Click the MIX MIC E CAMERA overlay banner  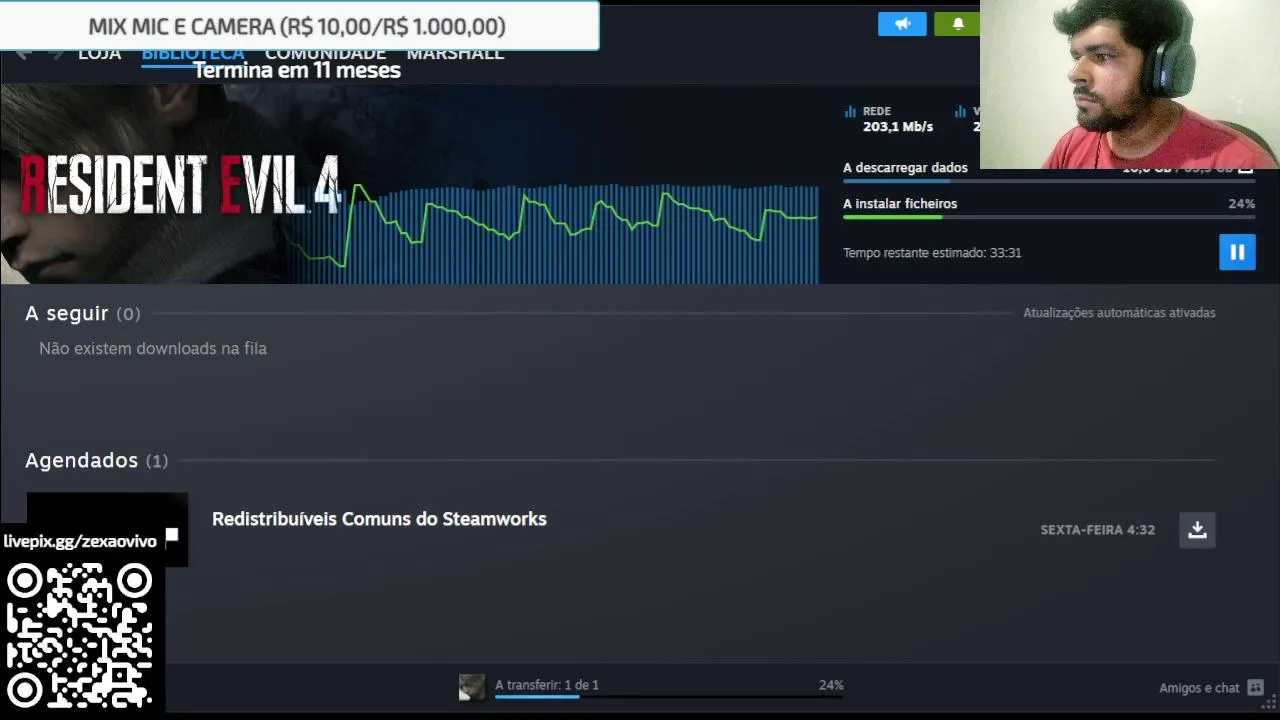click(298, 26)
